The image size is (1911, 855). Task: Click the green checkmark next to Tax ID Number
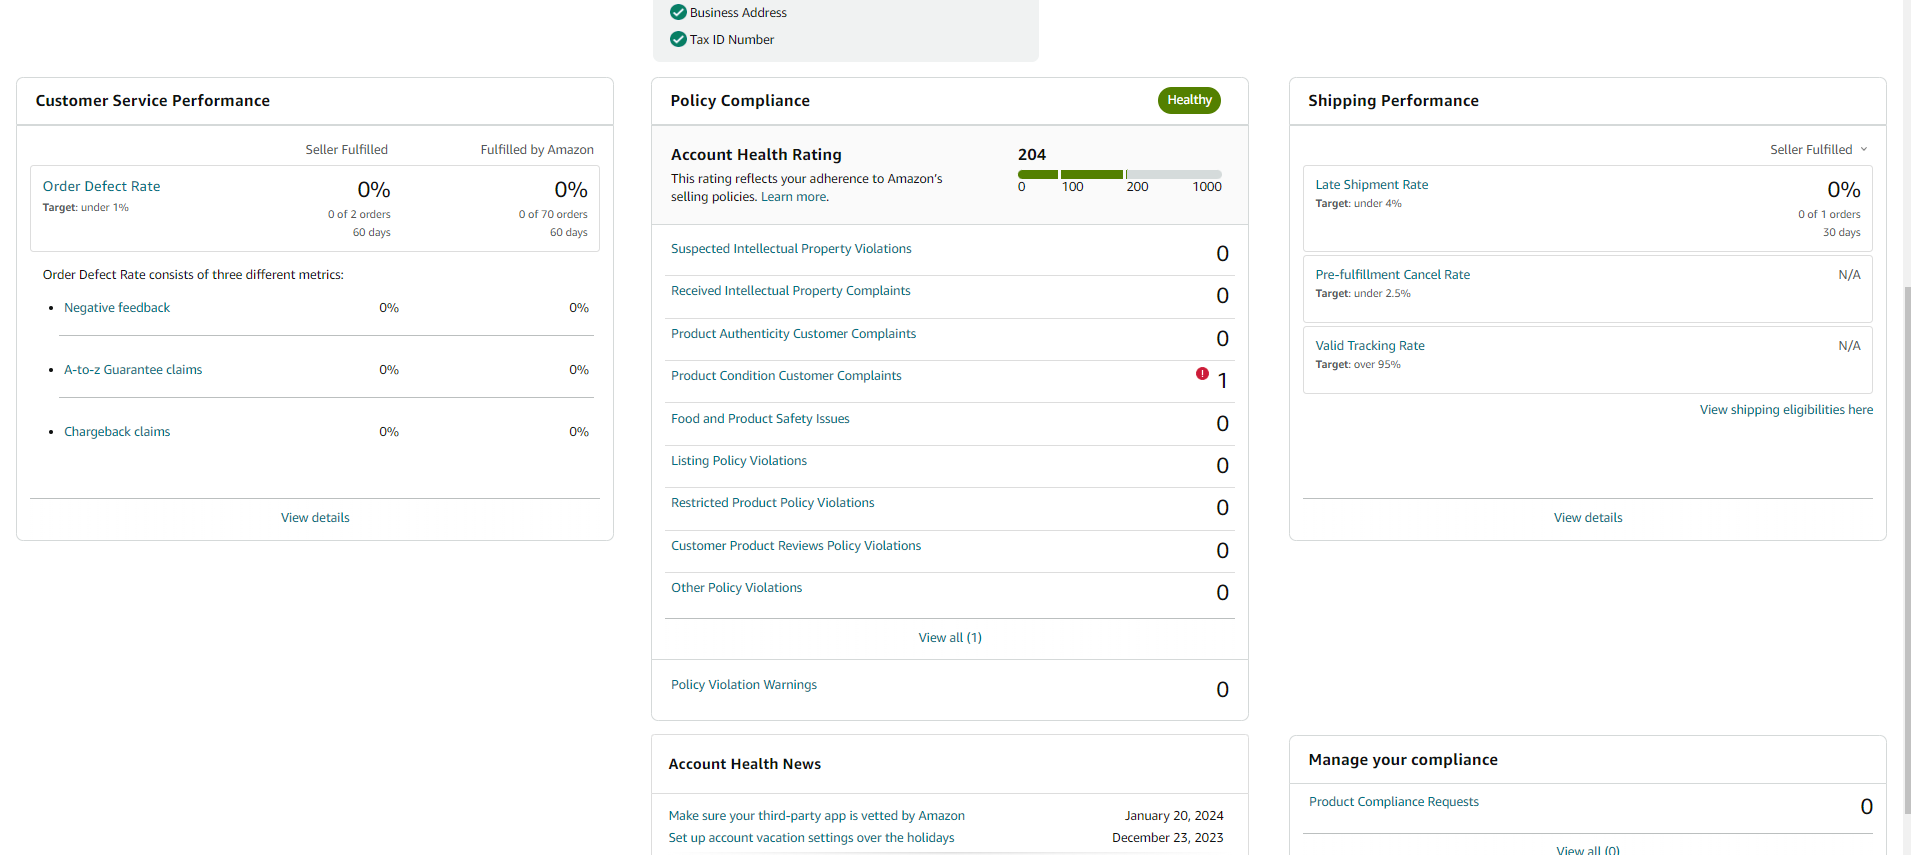click(x=678, y=39)
